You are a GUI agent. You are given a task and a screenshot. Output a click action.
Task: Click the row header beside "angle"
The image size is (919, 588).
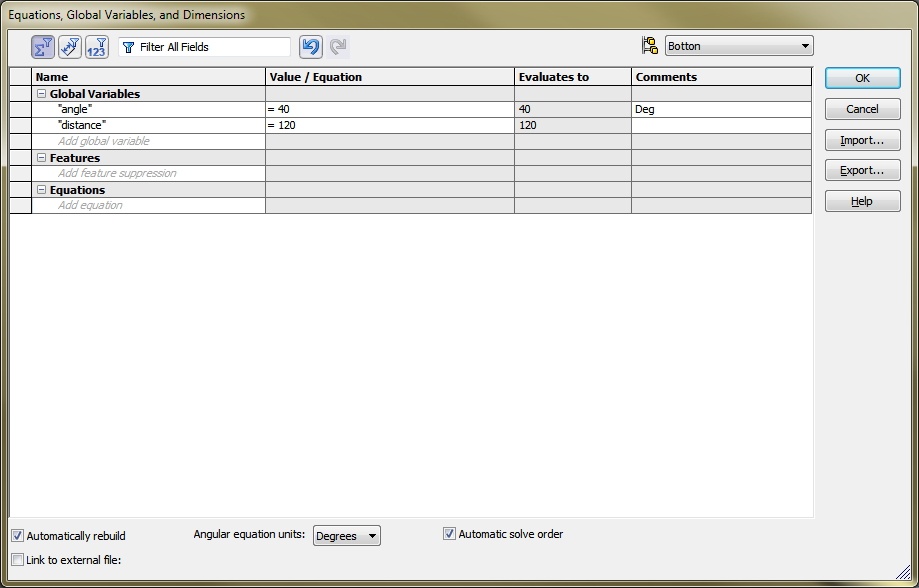[21, 110]
